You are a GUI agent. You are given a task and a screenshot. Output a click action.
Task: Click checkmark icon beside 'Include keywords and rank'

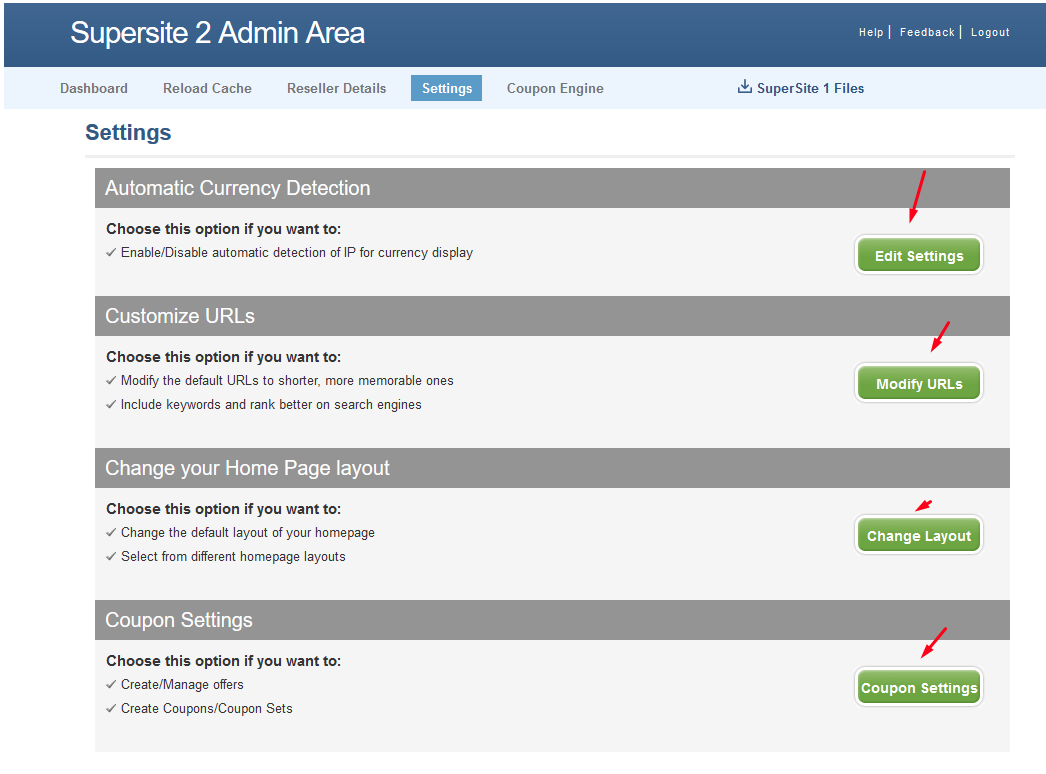(111, 405)
